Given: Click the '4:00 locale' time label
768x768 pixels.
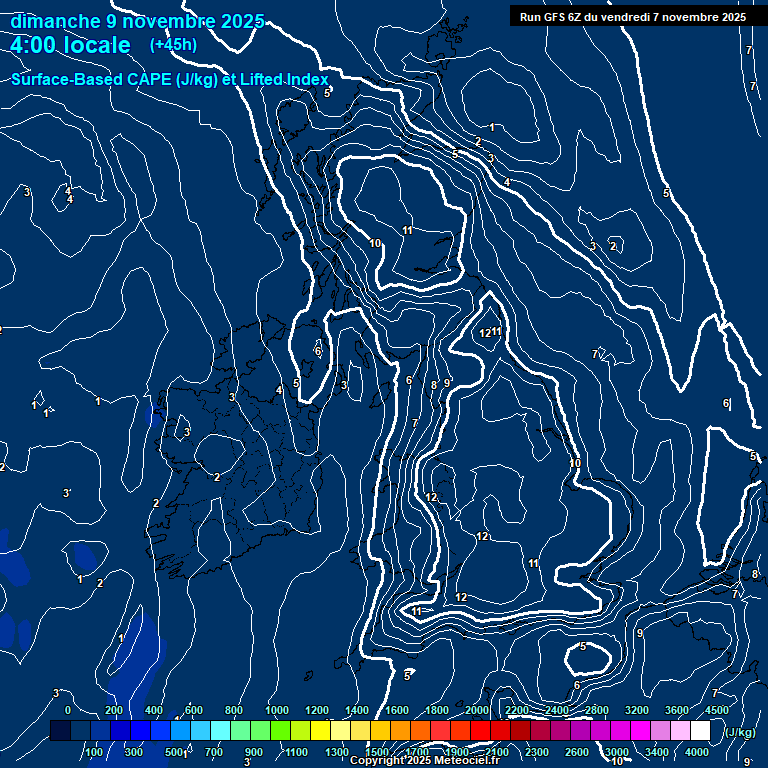Looking at the screenshot, I should (x=70, y=45).
